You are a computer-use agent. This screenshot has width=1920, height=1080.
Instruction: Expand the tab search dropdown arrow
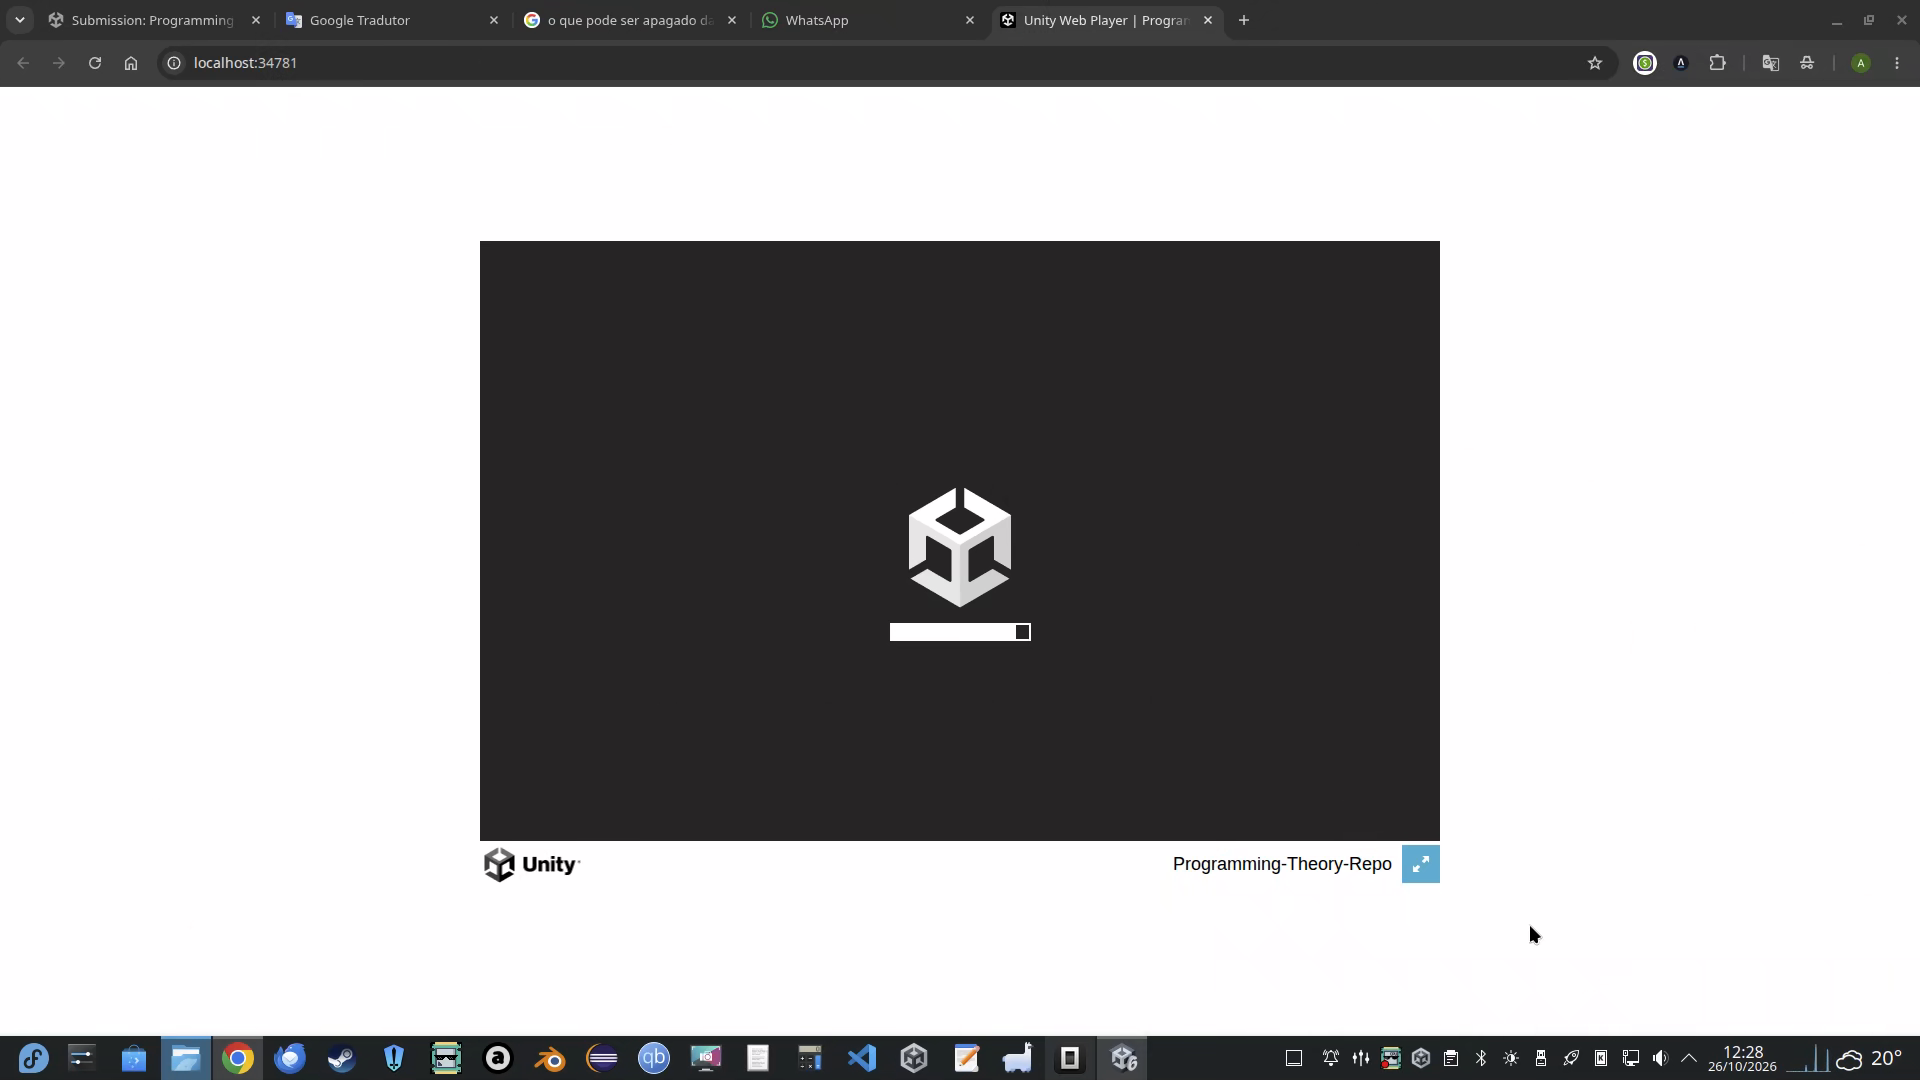(19, 20)
